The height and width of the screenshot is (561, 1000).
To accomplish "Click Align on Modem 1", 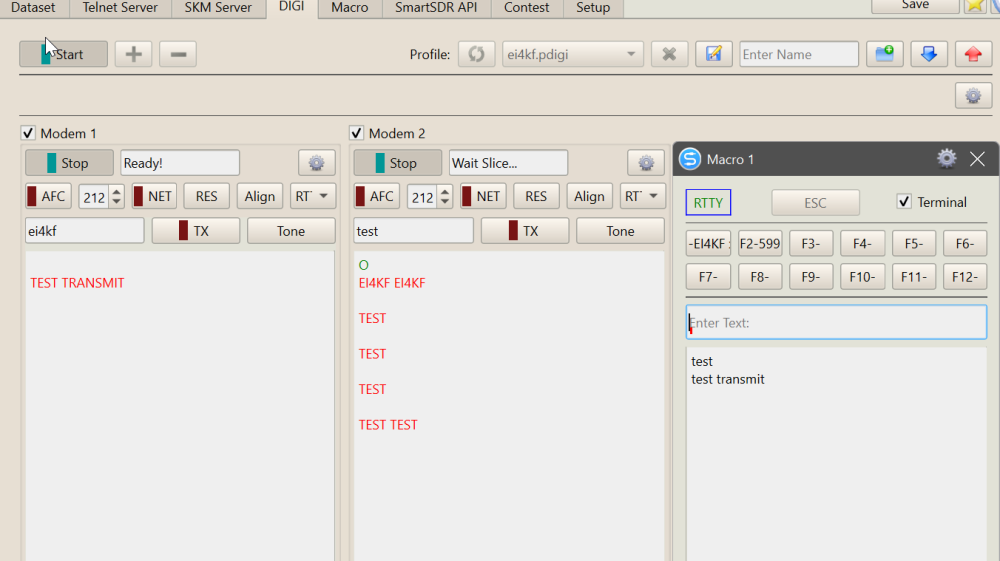I will 260,196.
